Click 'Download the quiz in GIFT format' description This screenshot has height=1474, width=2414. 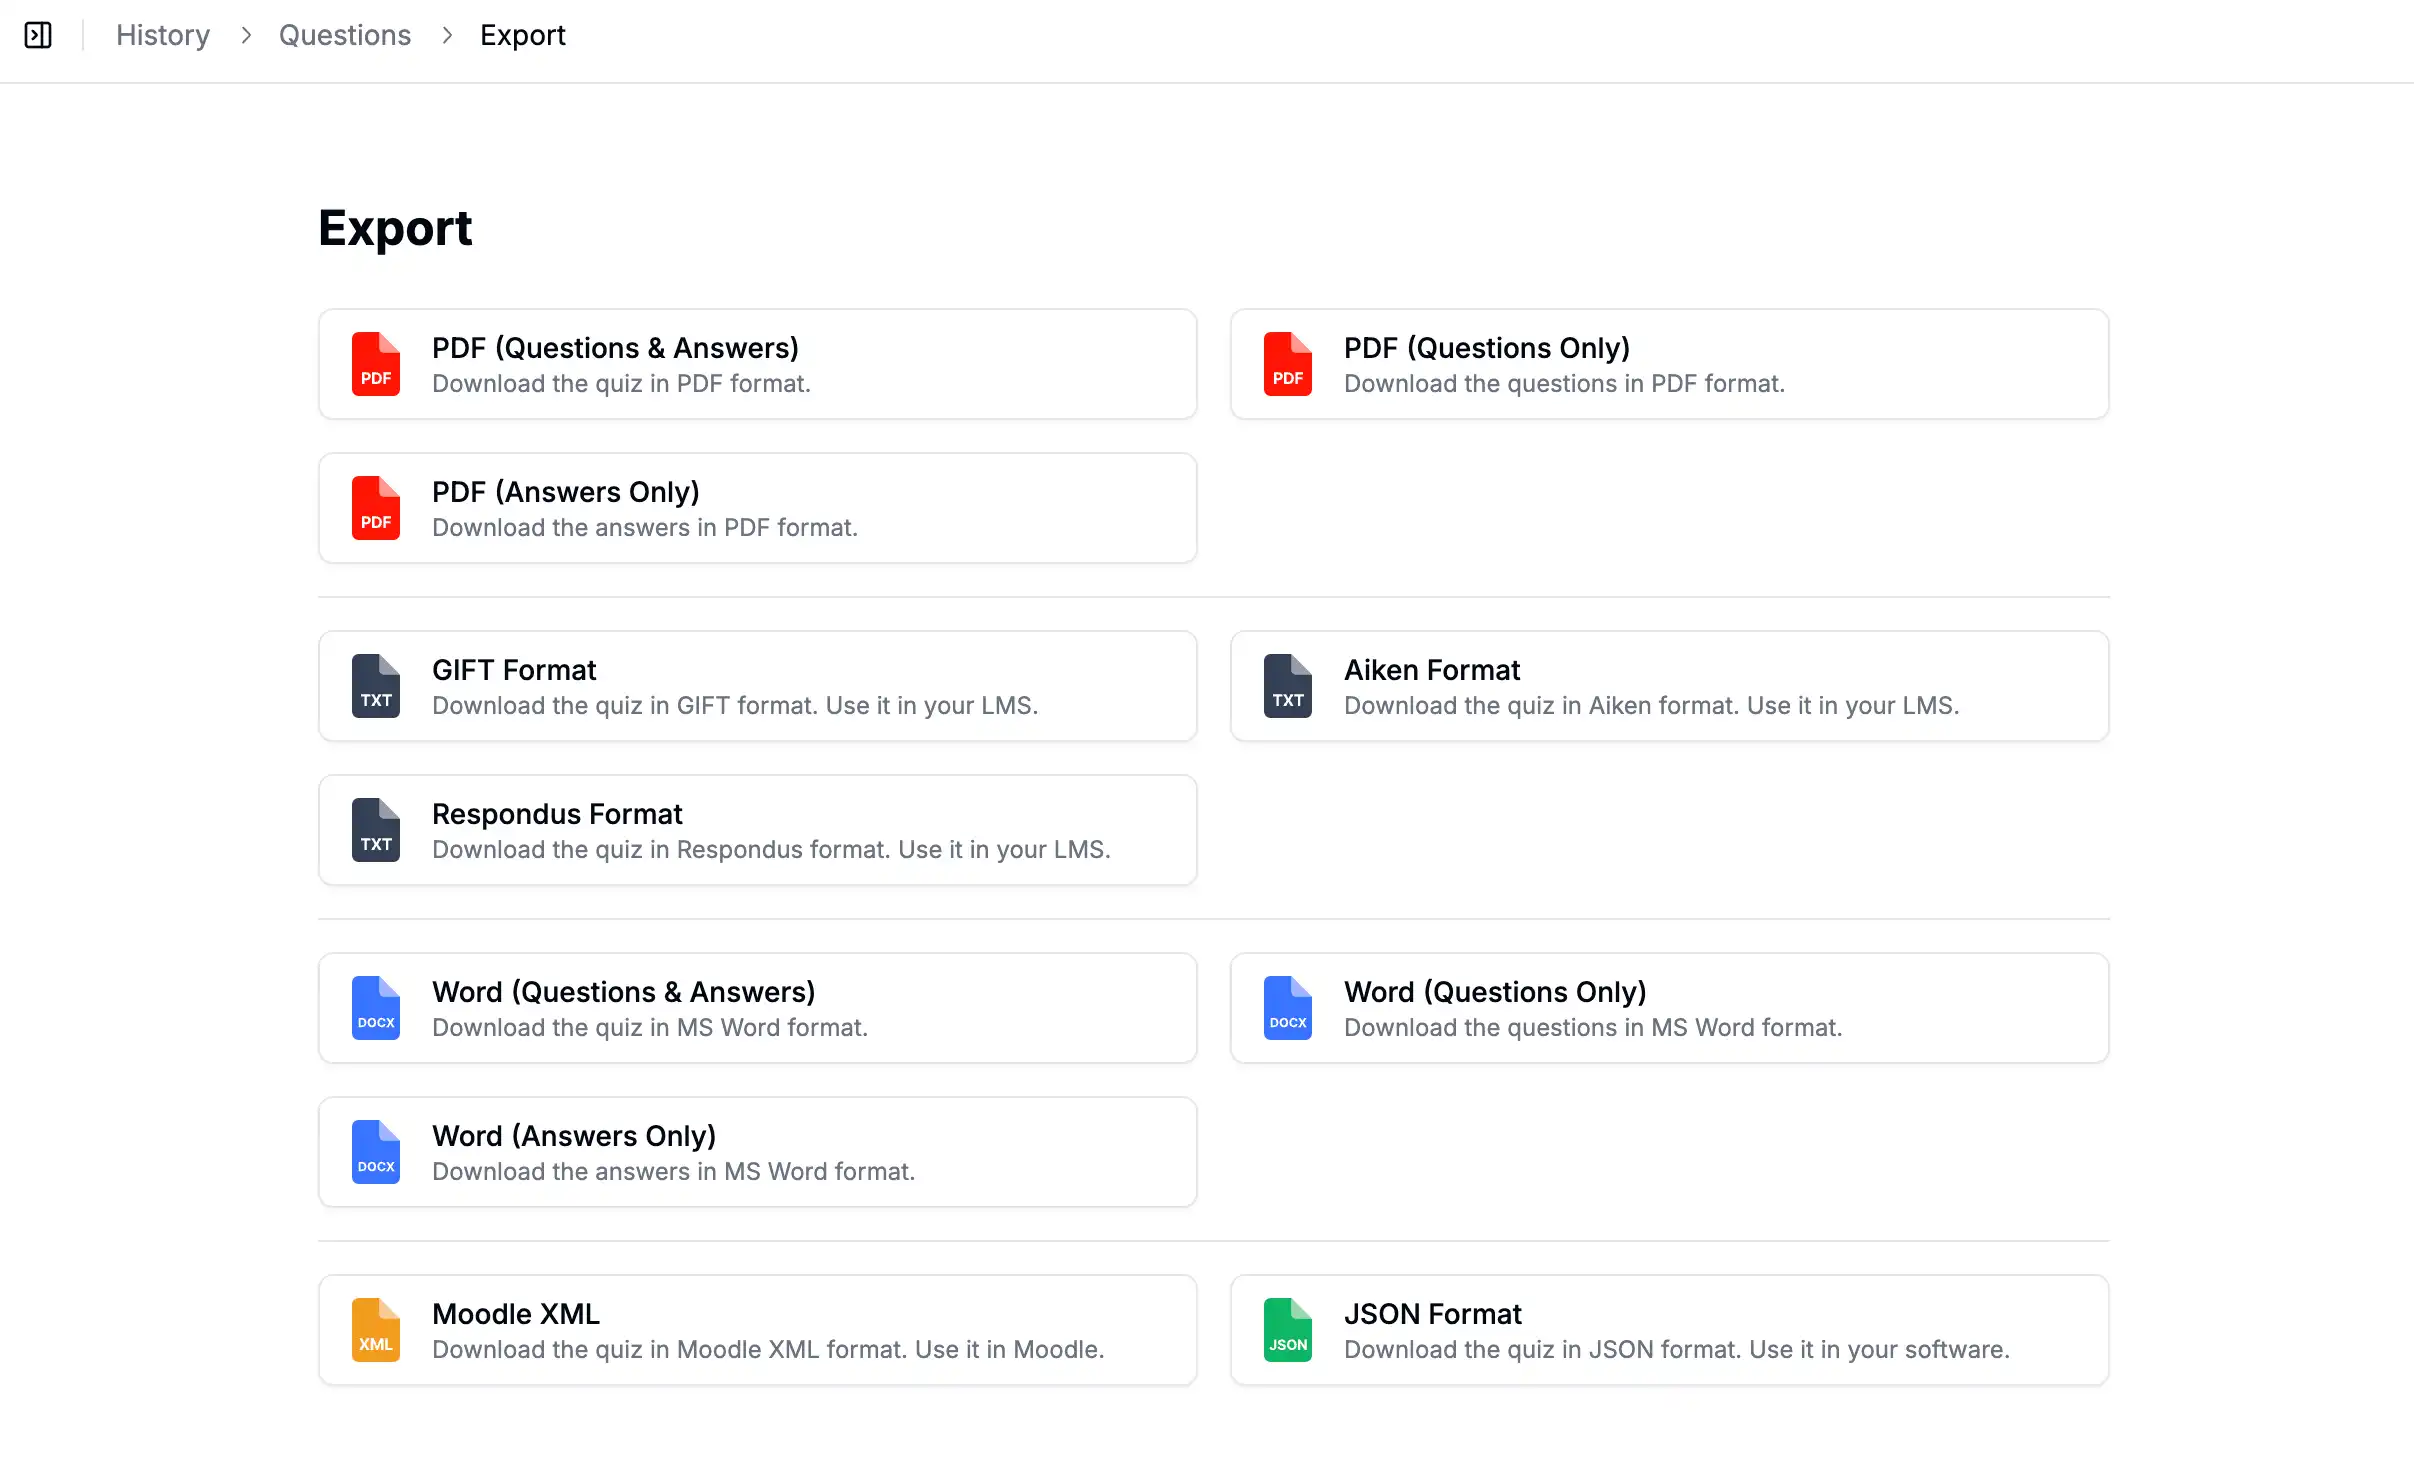pyautogui.click(x=735, y=706)
